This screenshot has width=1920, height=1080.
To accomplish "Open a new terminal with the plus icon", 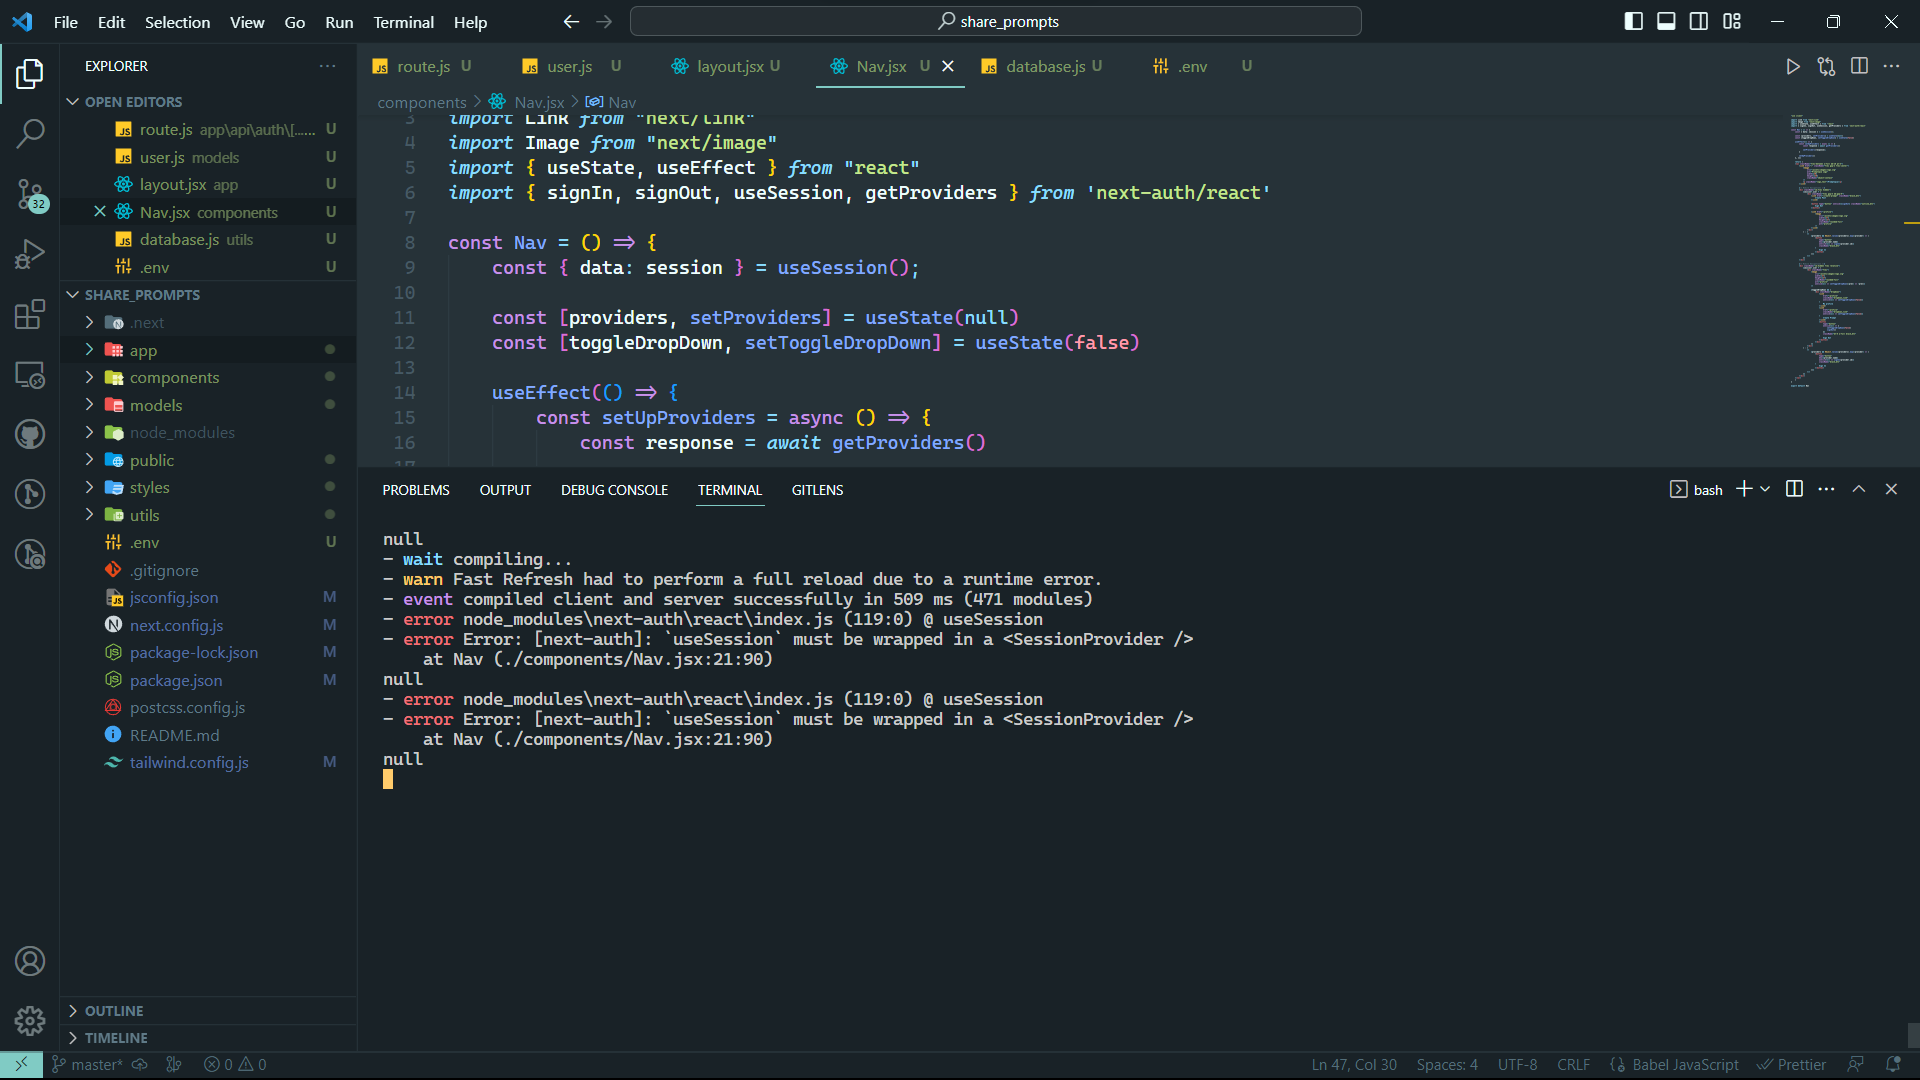I will click(x=1744, y=489).
